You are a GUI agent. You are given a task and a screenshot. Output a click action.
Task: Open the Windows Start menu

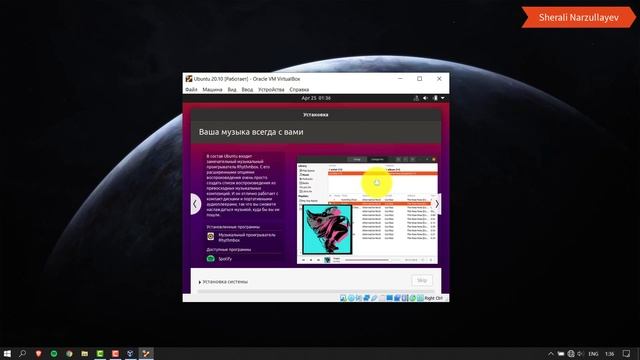[7, 353]
